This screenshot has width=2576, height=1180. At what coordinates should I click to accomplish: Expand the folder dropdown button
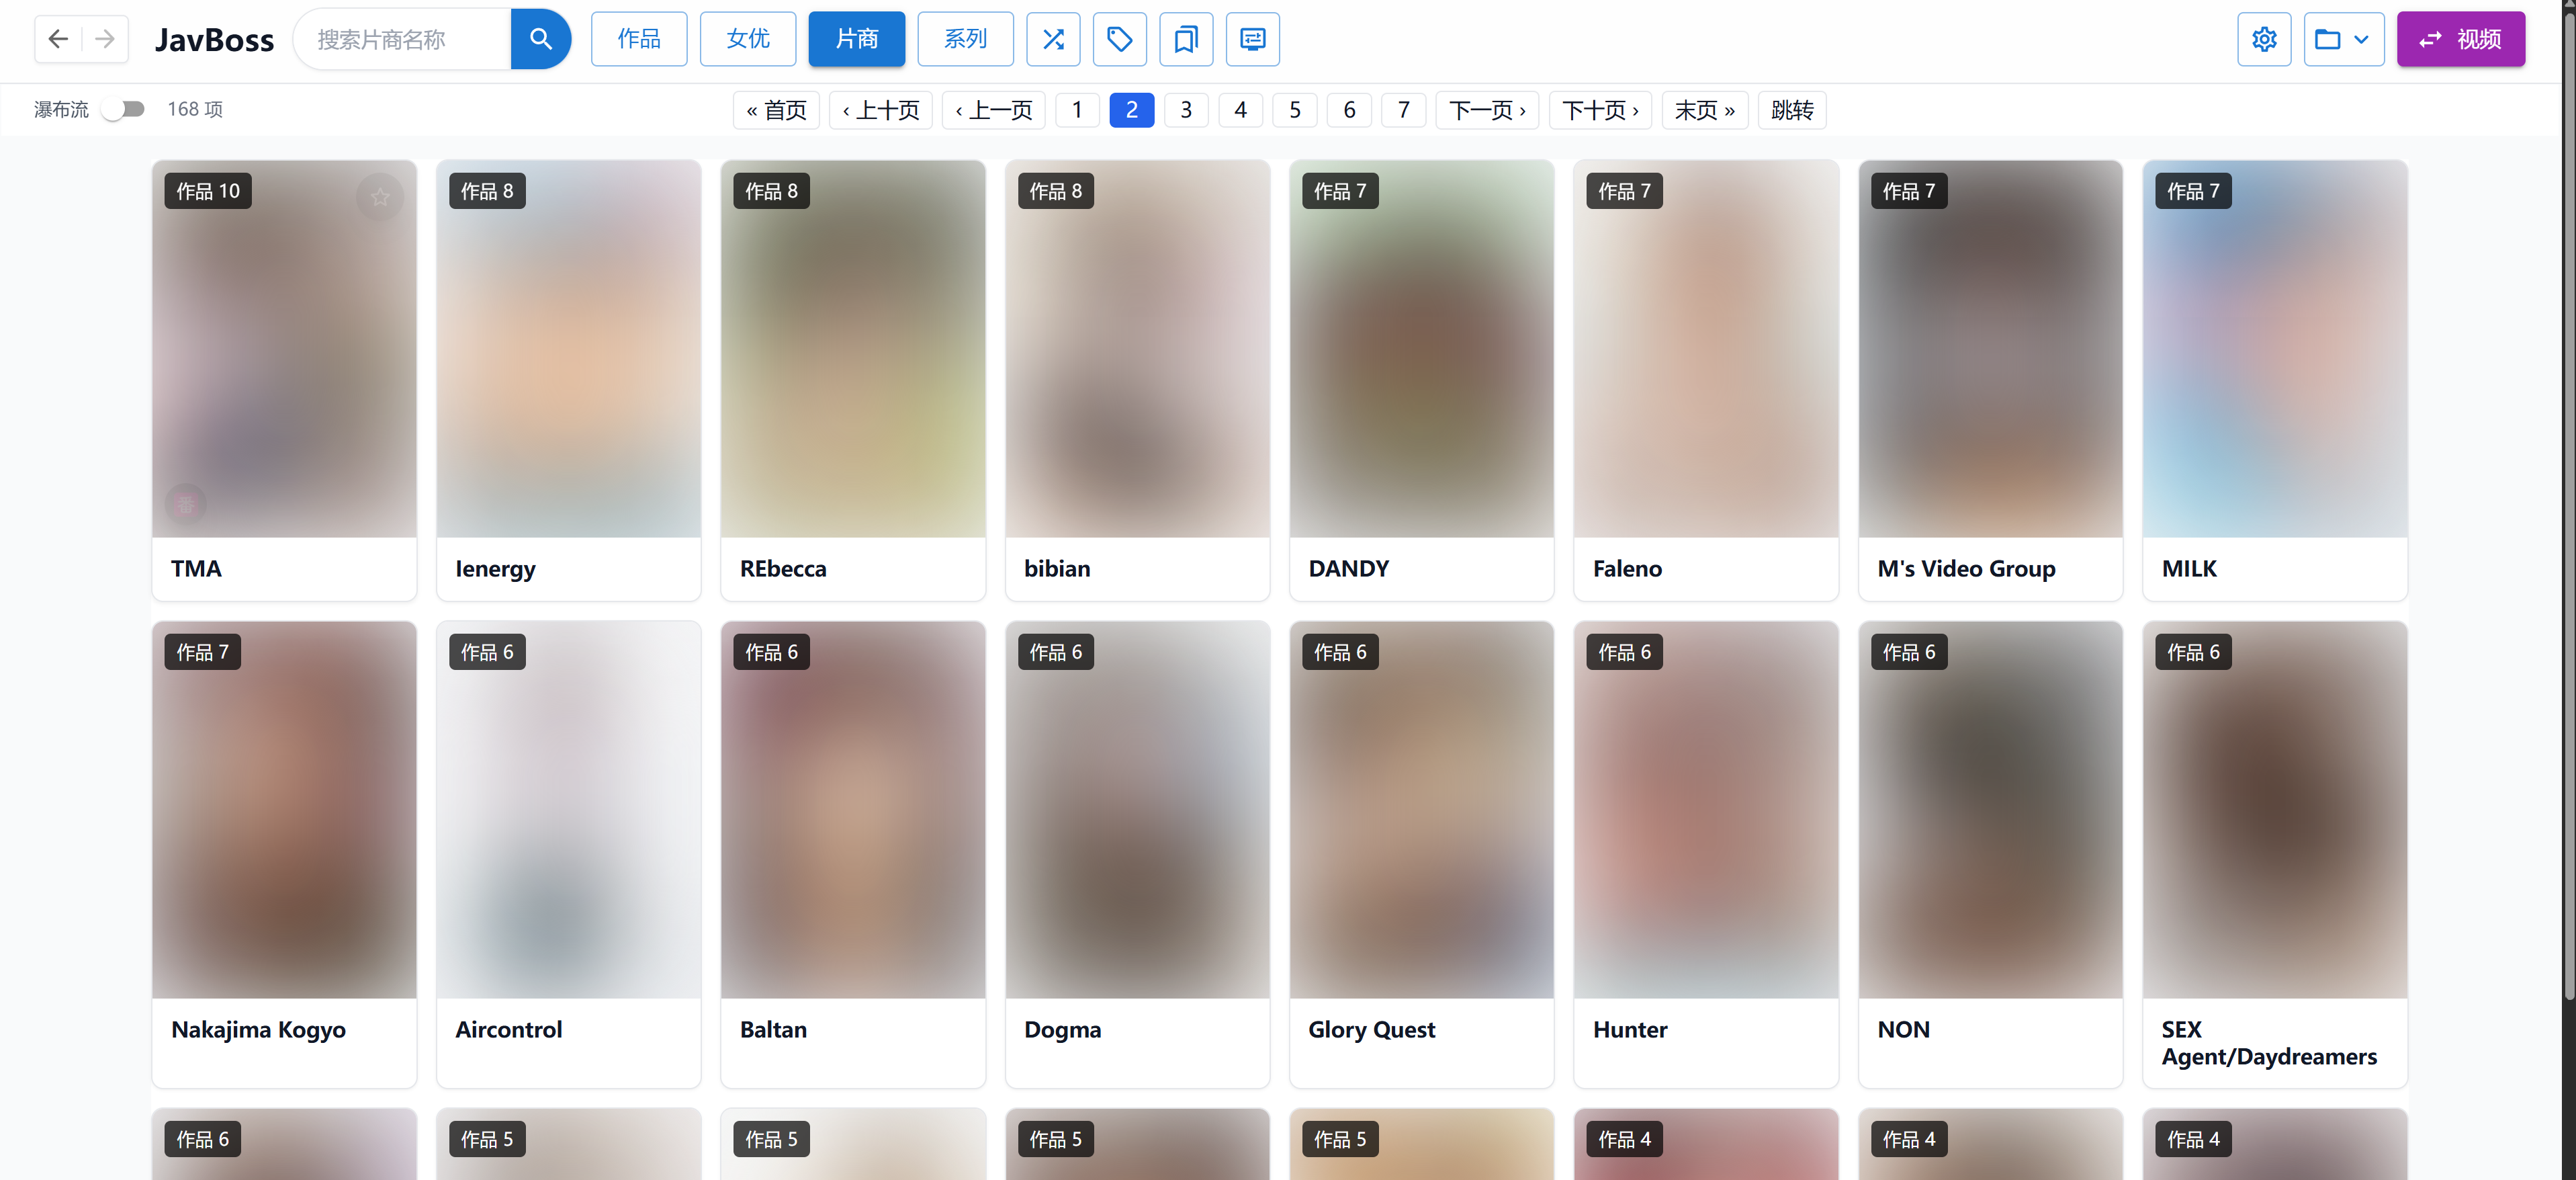coord(2343,39)
